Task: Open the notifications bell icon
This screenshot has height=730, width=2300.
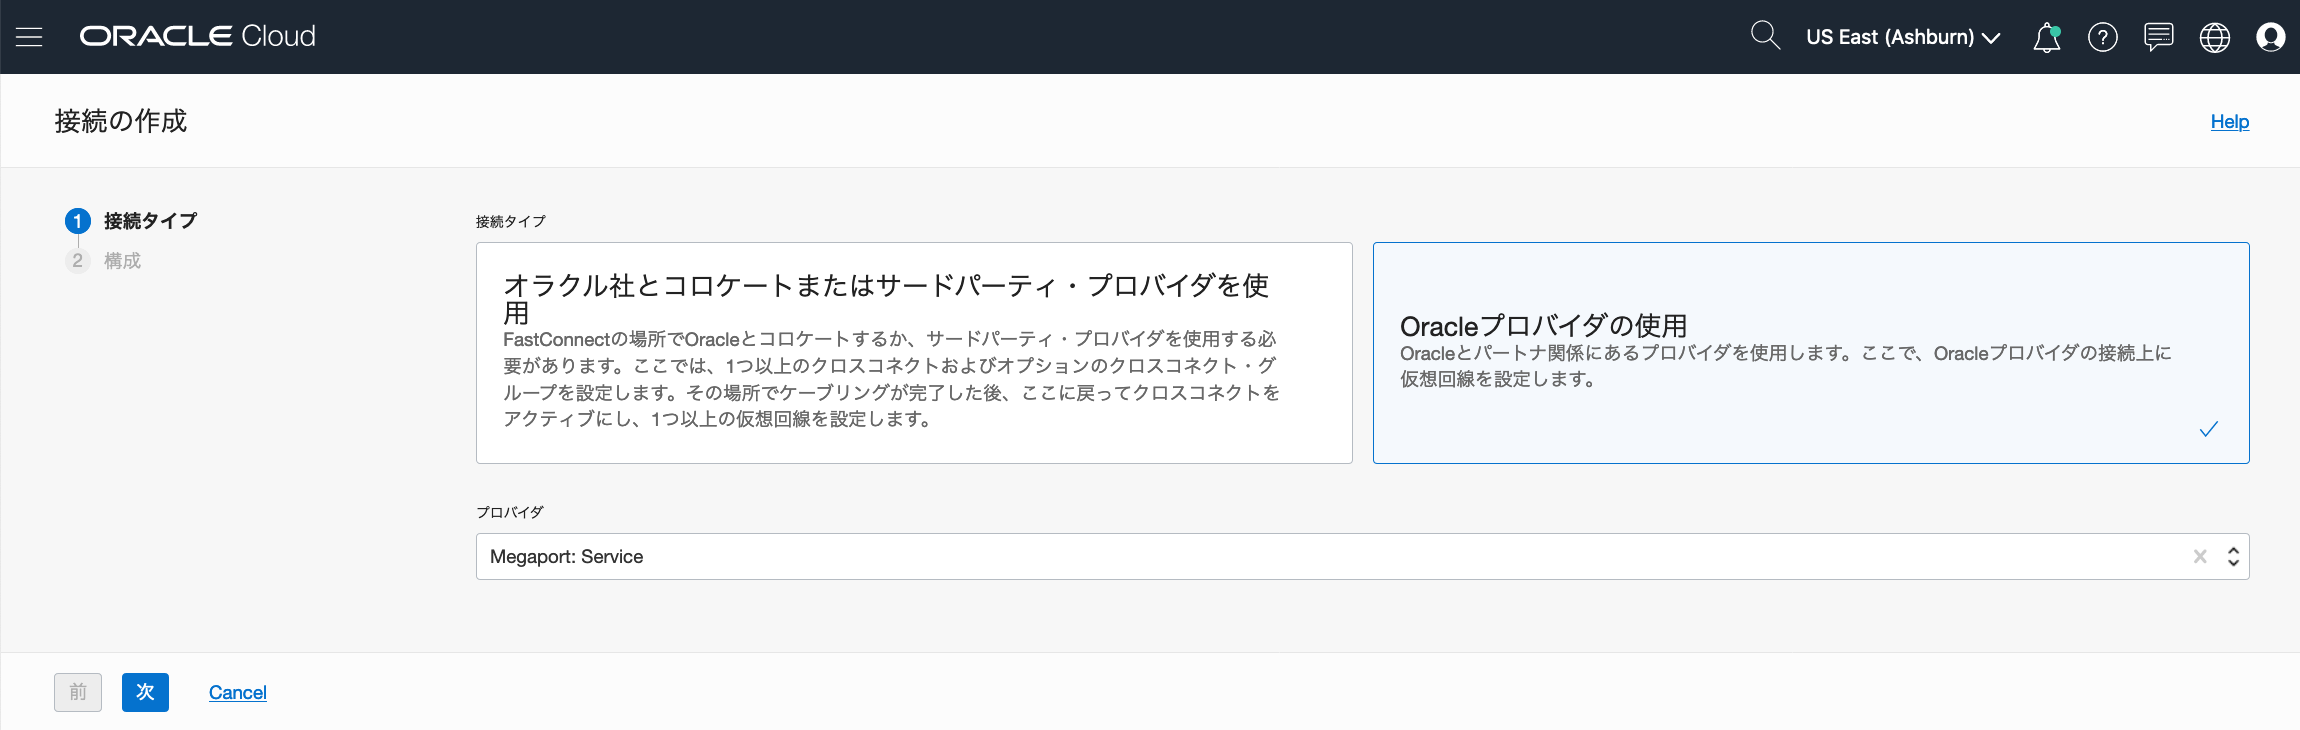Action: click(x=2047, y=37)
